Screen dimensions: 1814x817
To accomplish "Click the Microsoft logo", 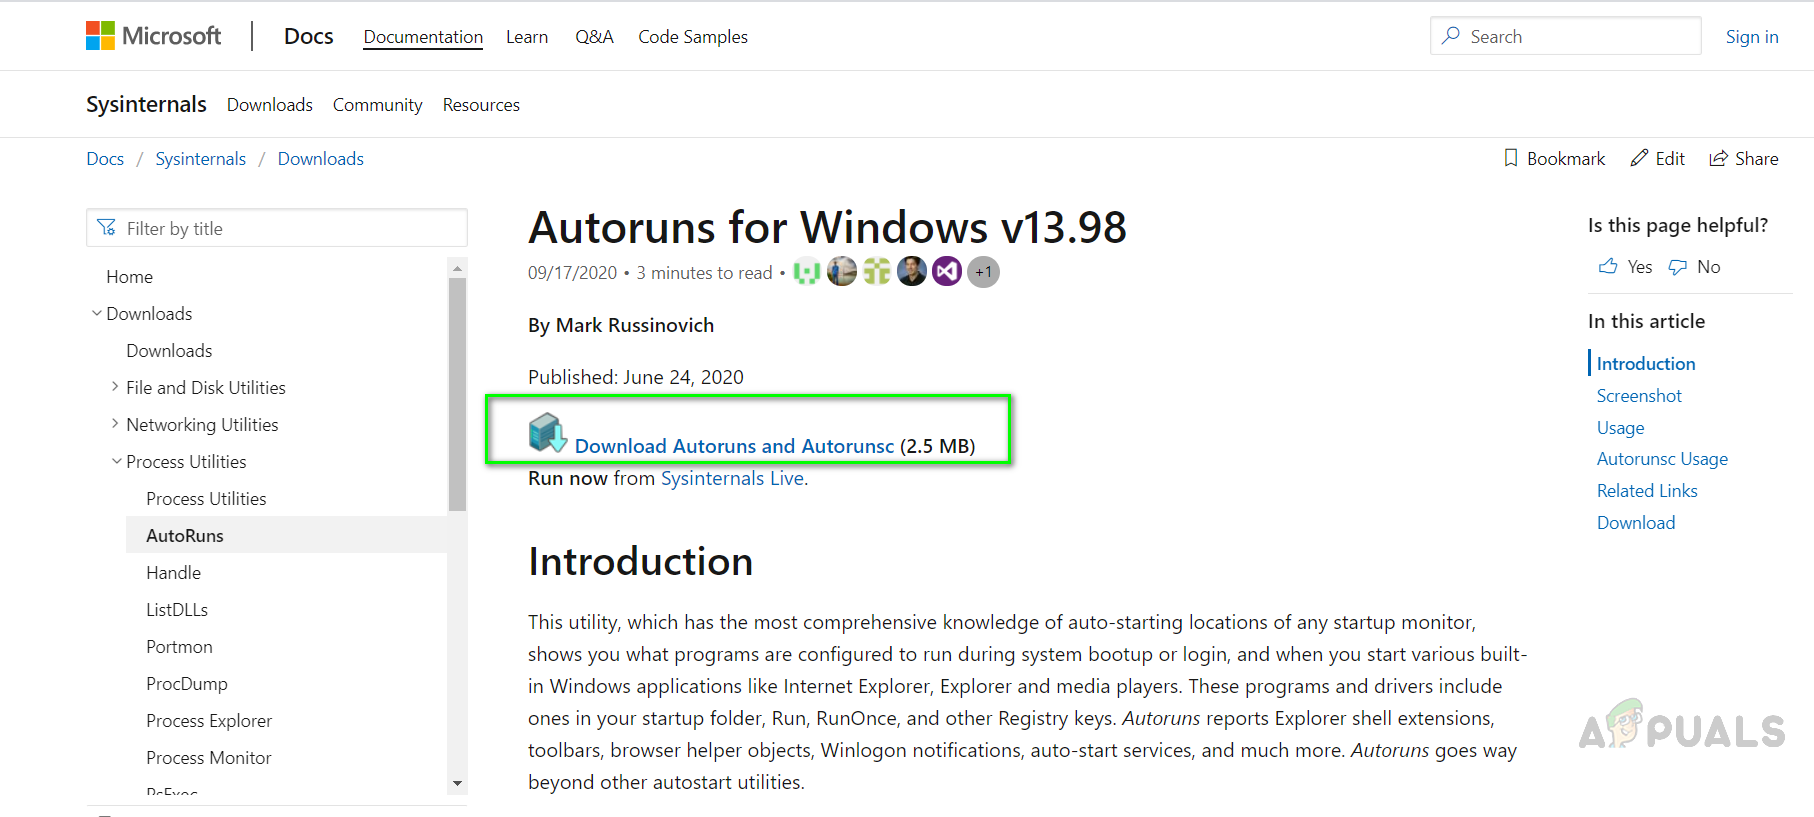I will tap(153, 36).
